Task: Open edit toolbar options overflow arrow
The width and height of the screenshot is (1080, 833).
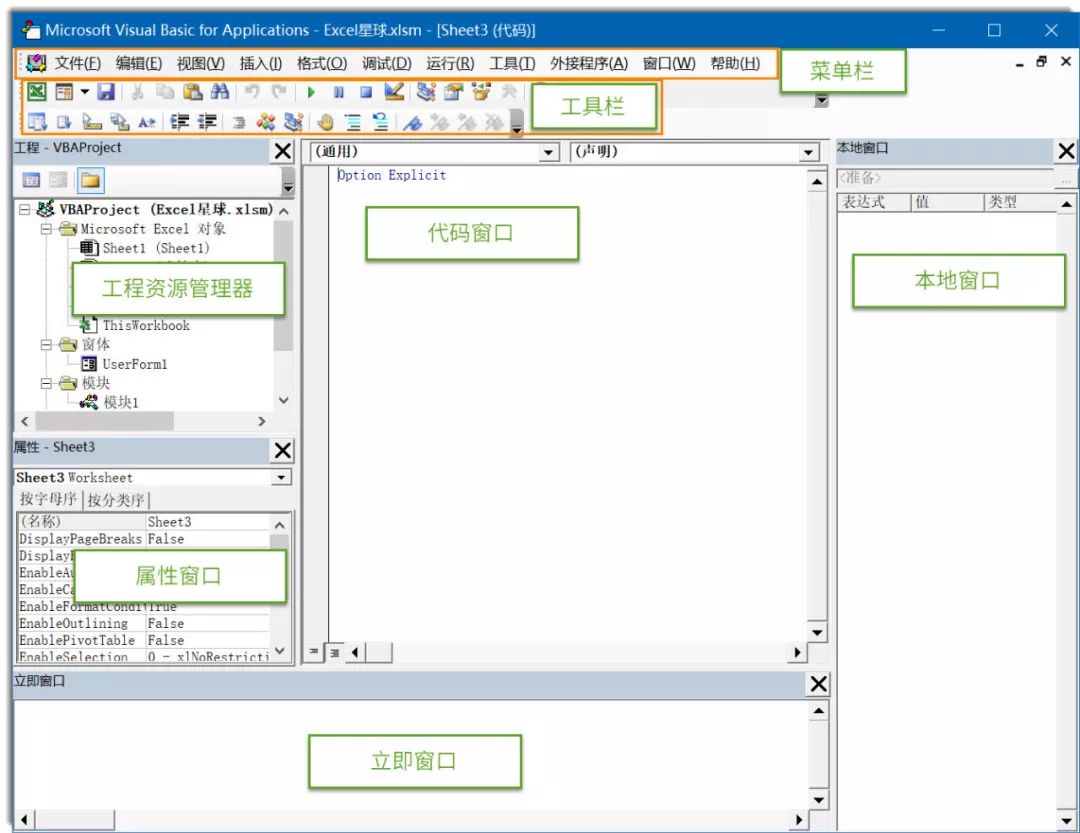Action: click(517, 123)
